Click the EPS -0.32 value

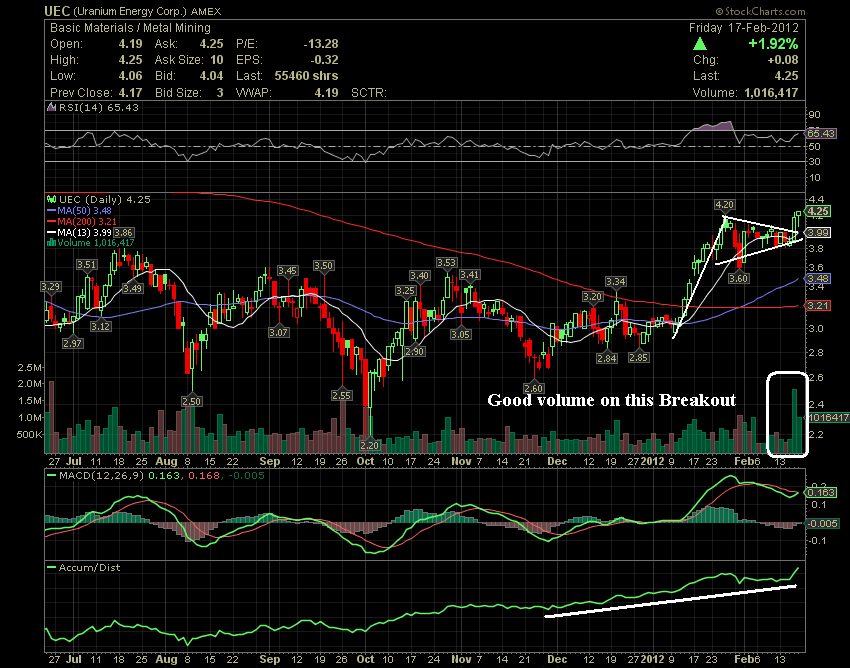(325, 60)
